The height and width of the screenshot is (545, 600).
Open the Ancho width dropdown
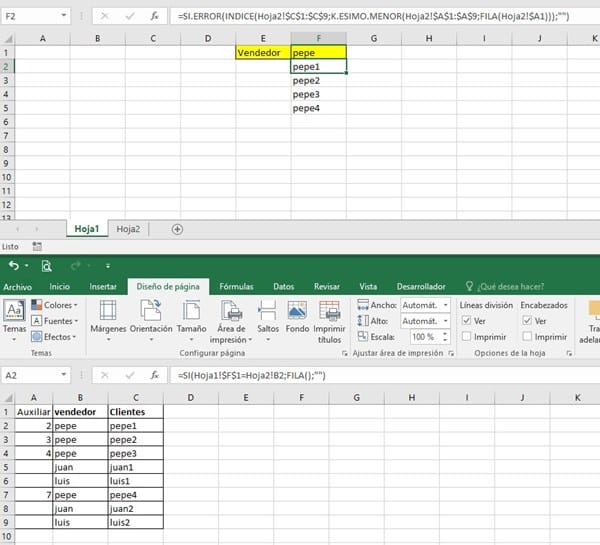(x=424, y=305)
